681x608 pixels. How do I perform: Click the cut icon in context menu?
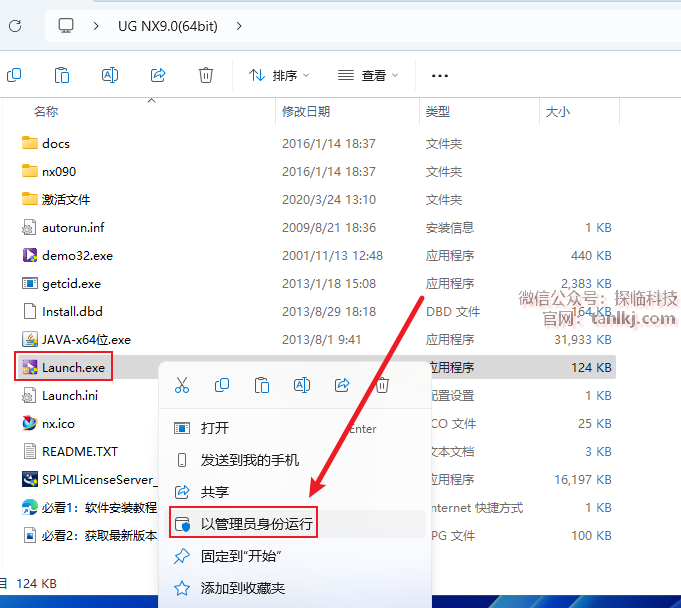pyautogui.click(x=182, y=385)
